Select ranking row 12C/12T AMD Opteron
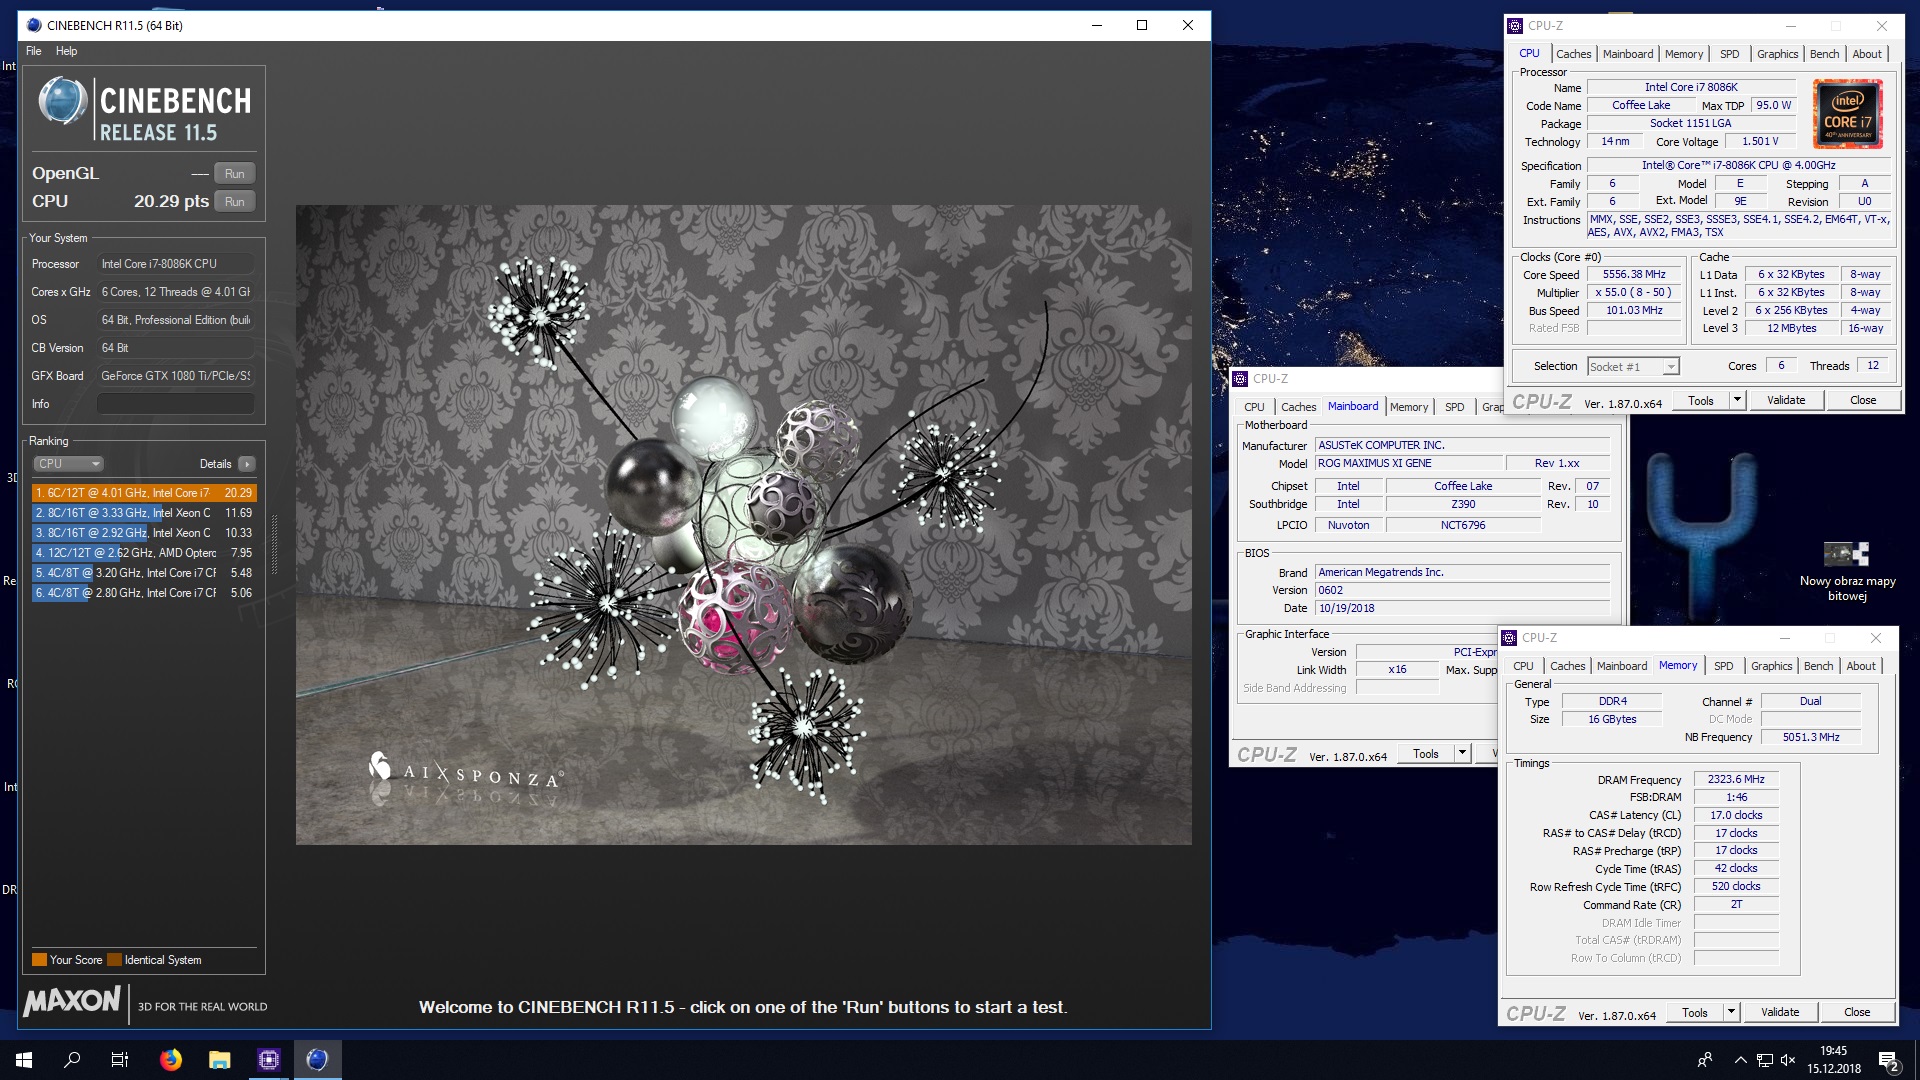1920x1080 pixels. 143,553
